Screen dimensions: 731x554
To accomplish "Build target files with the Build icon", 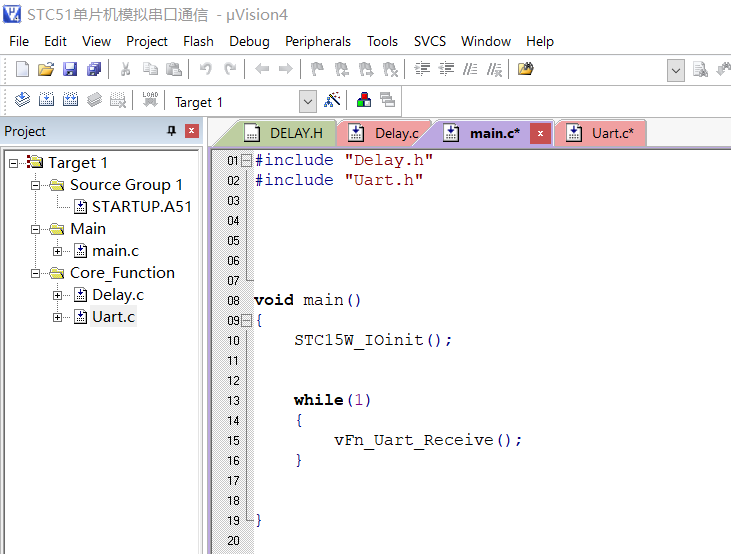I will point(46,99).
